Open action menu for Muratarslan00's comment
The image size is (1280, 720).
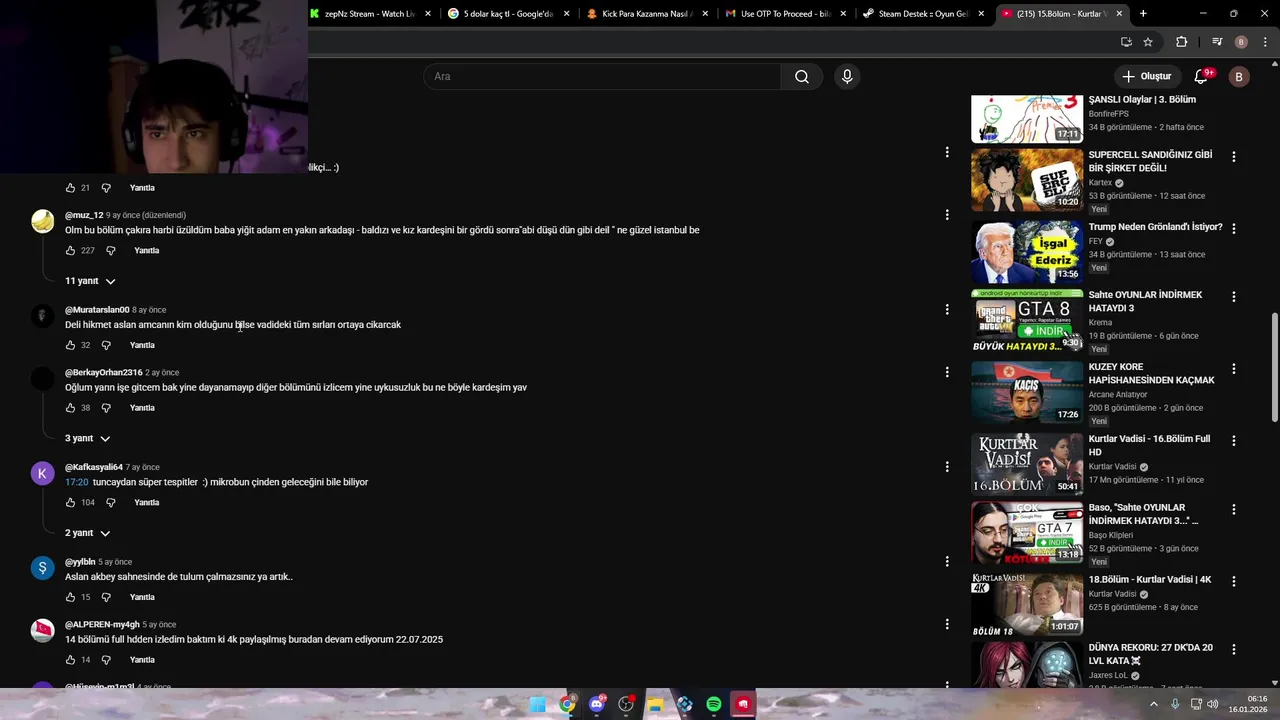947,310
